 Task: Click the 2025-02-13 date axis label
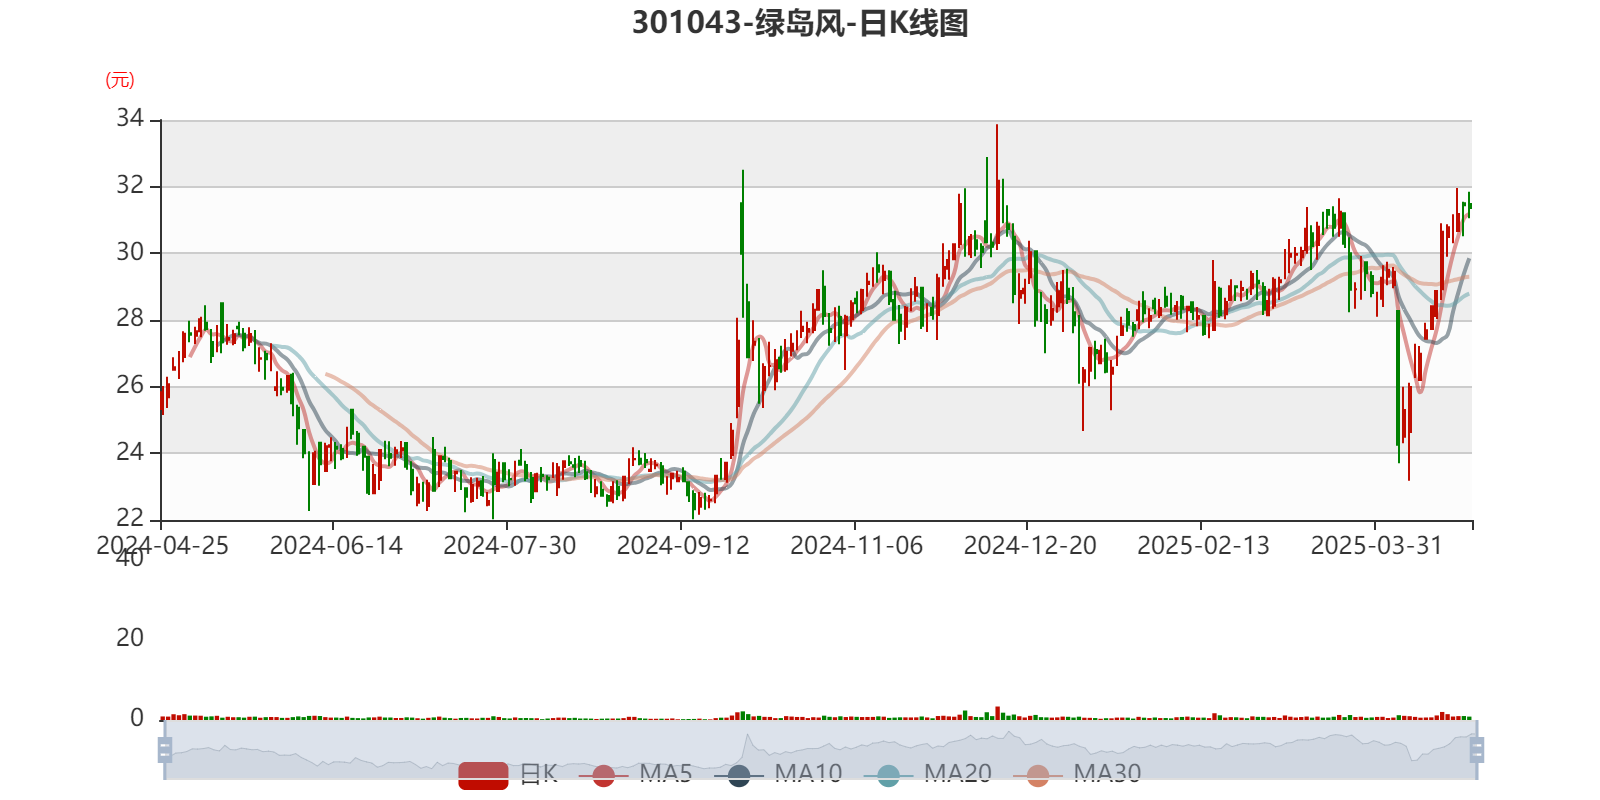pos(1203,546)
